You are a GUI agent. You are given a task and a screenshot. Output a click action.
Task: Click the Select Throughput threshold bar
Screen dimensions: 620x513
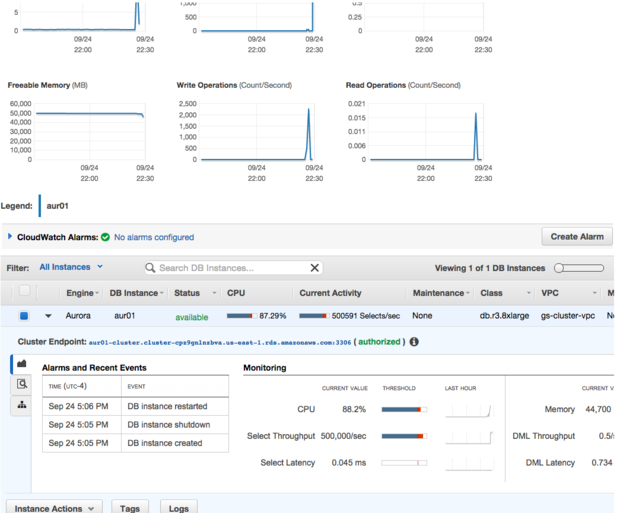click(404, 436)
